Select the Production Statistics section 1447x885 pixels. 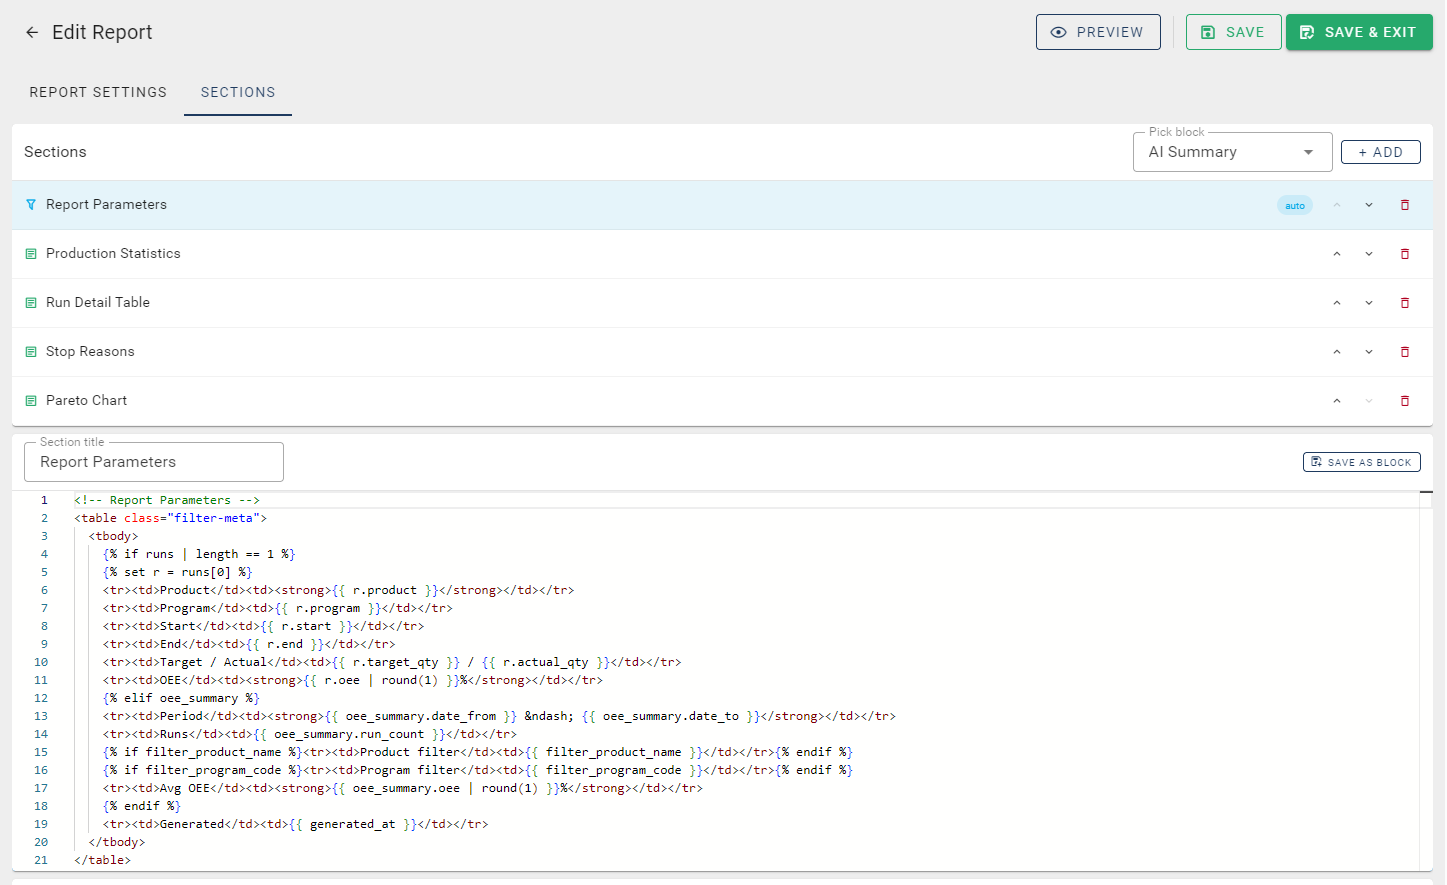coord(722,254)
